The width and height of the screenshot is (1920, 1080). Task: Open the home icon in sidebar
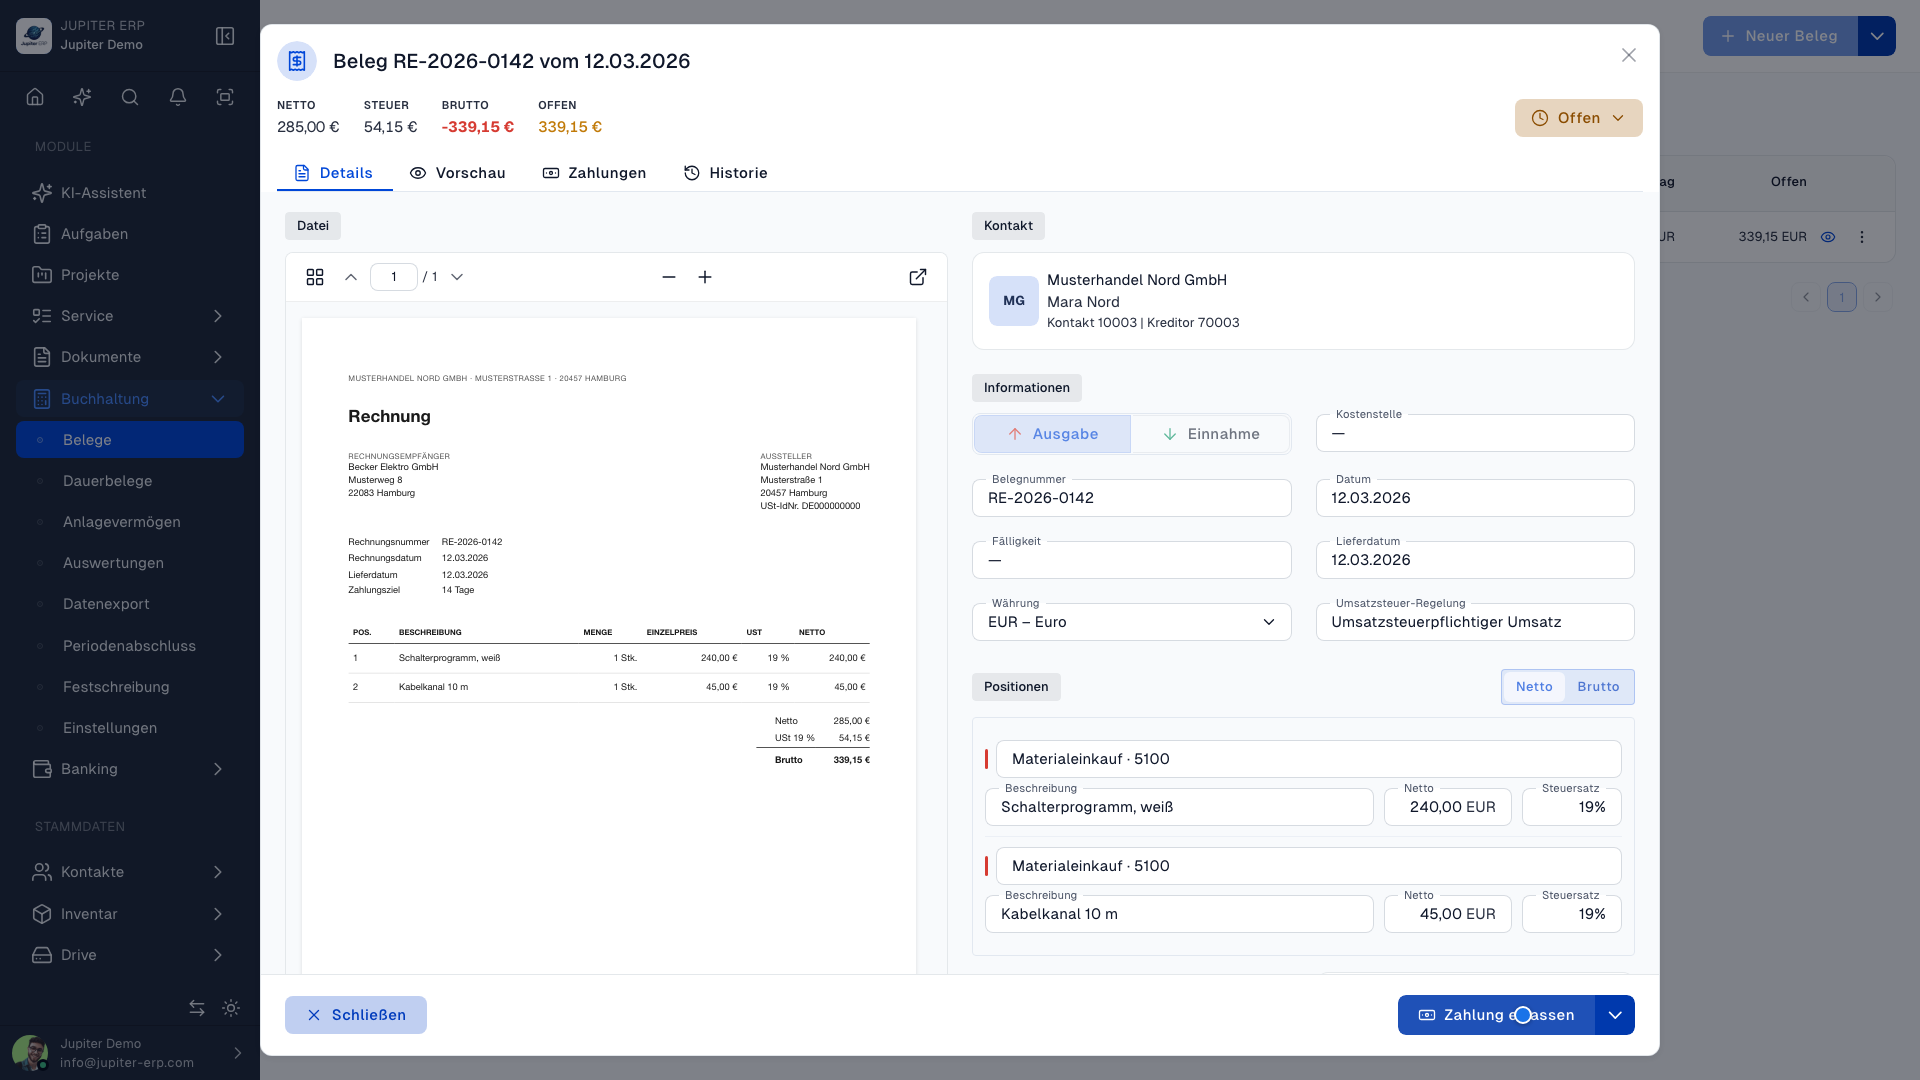tap(35, 97)
